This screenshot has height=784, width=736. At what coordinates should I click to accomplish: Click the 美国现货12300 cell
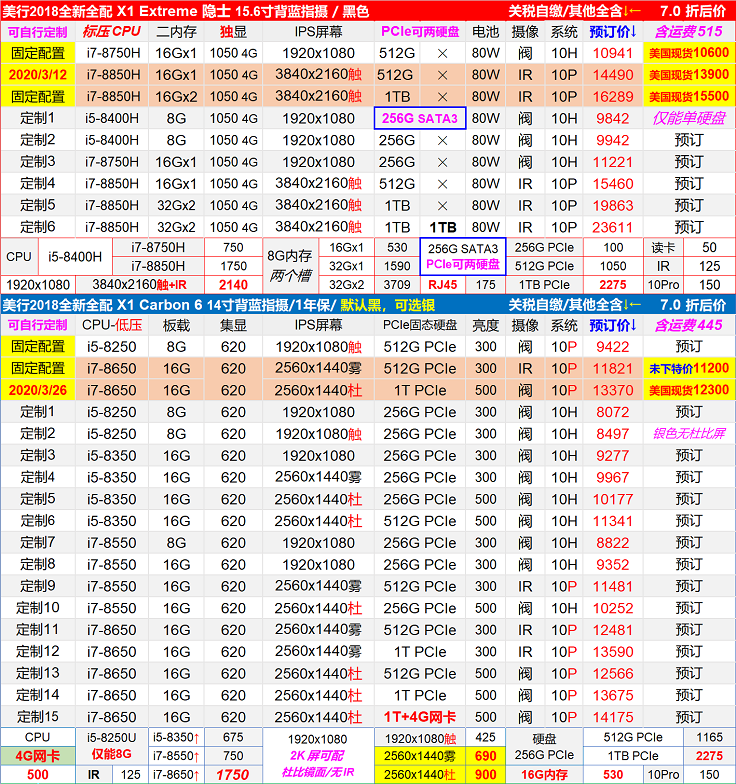coord(689,390)
